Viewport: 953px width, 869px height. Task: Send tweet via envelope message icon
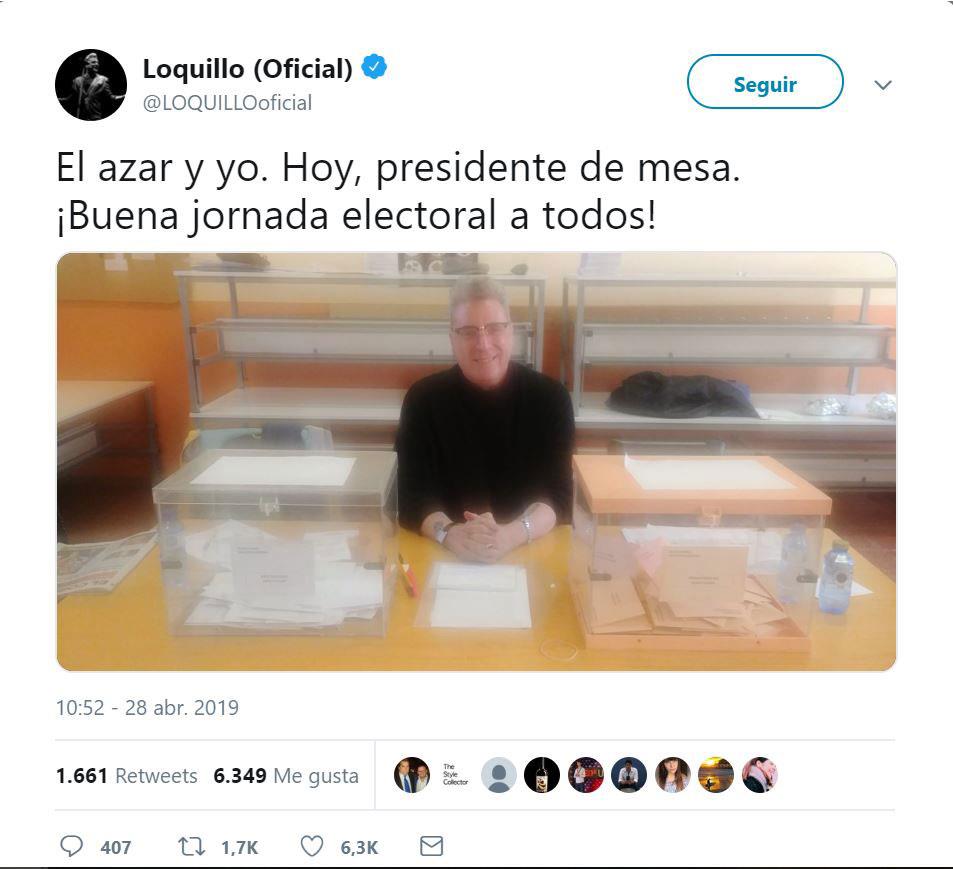pyautogui.click(x=432, y=846)
